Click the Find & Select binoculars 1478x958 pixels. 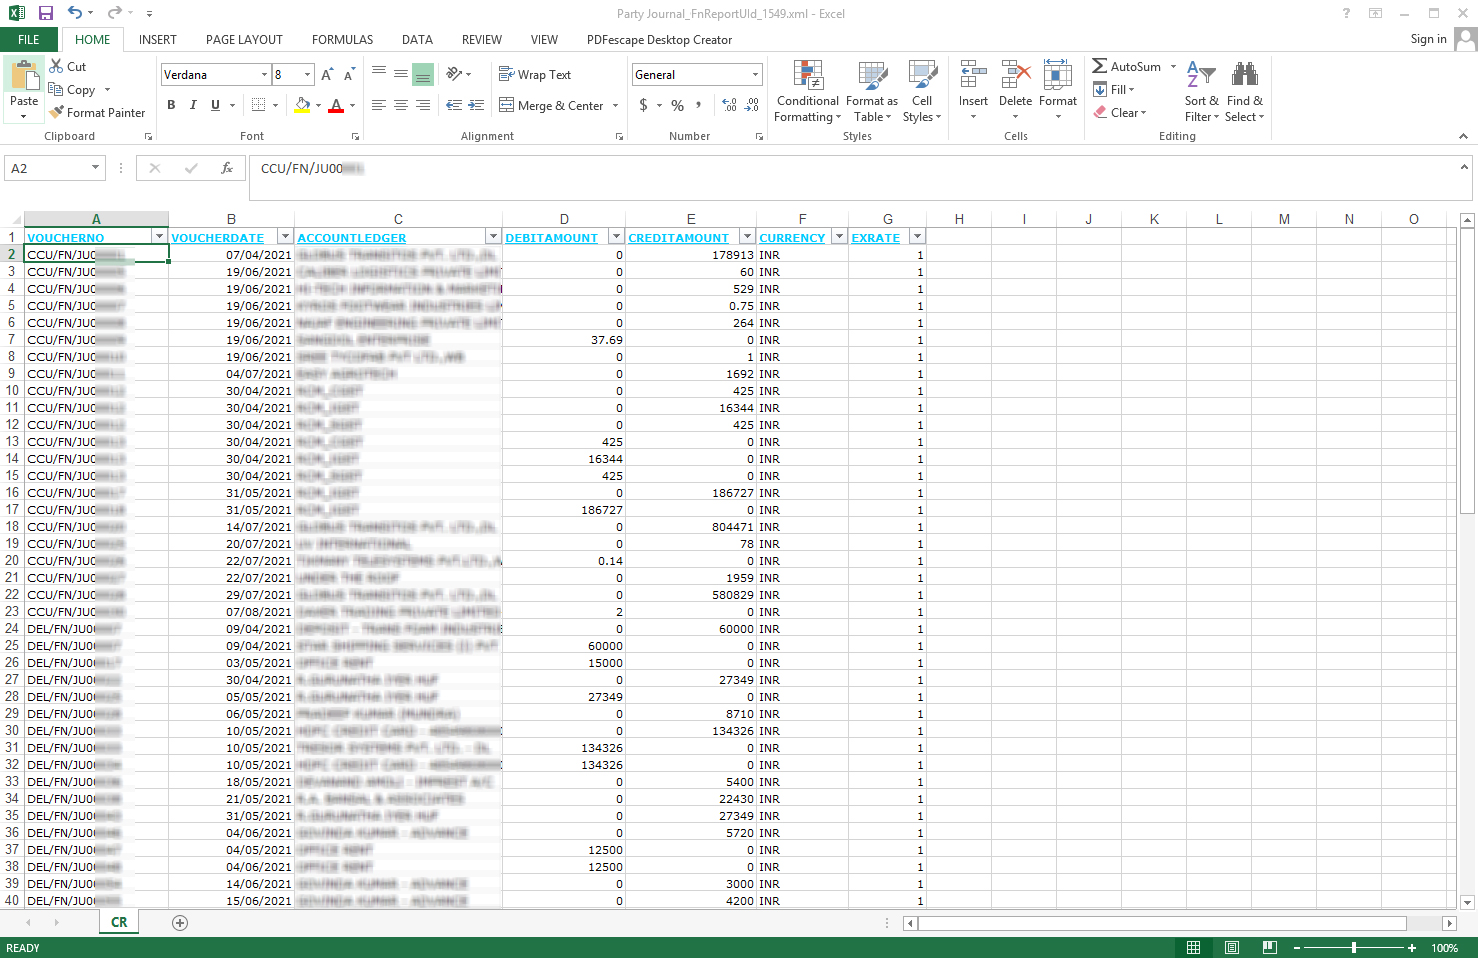pyautogui.click(x=1244, y=92)
